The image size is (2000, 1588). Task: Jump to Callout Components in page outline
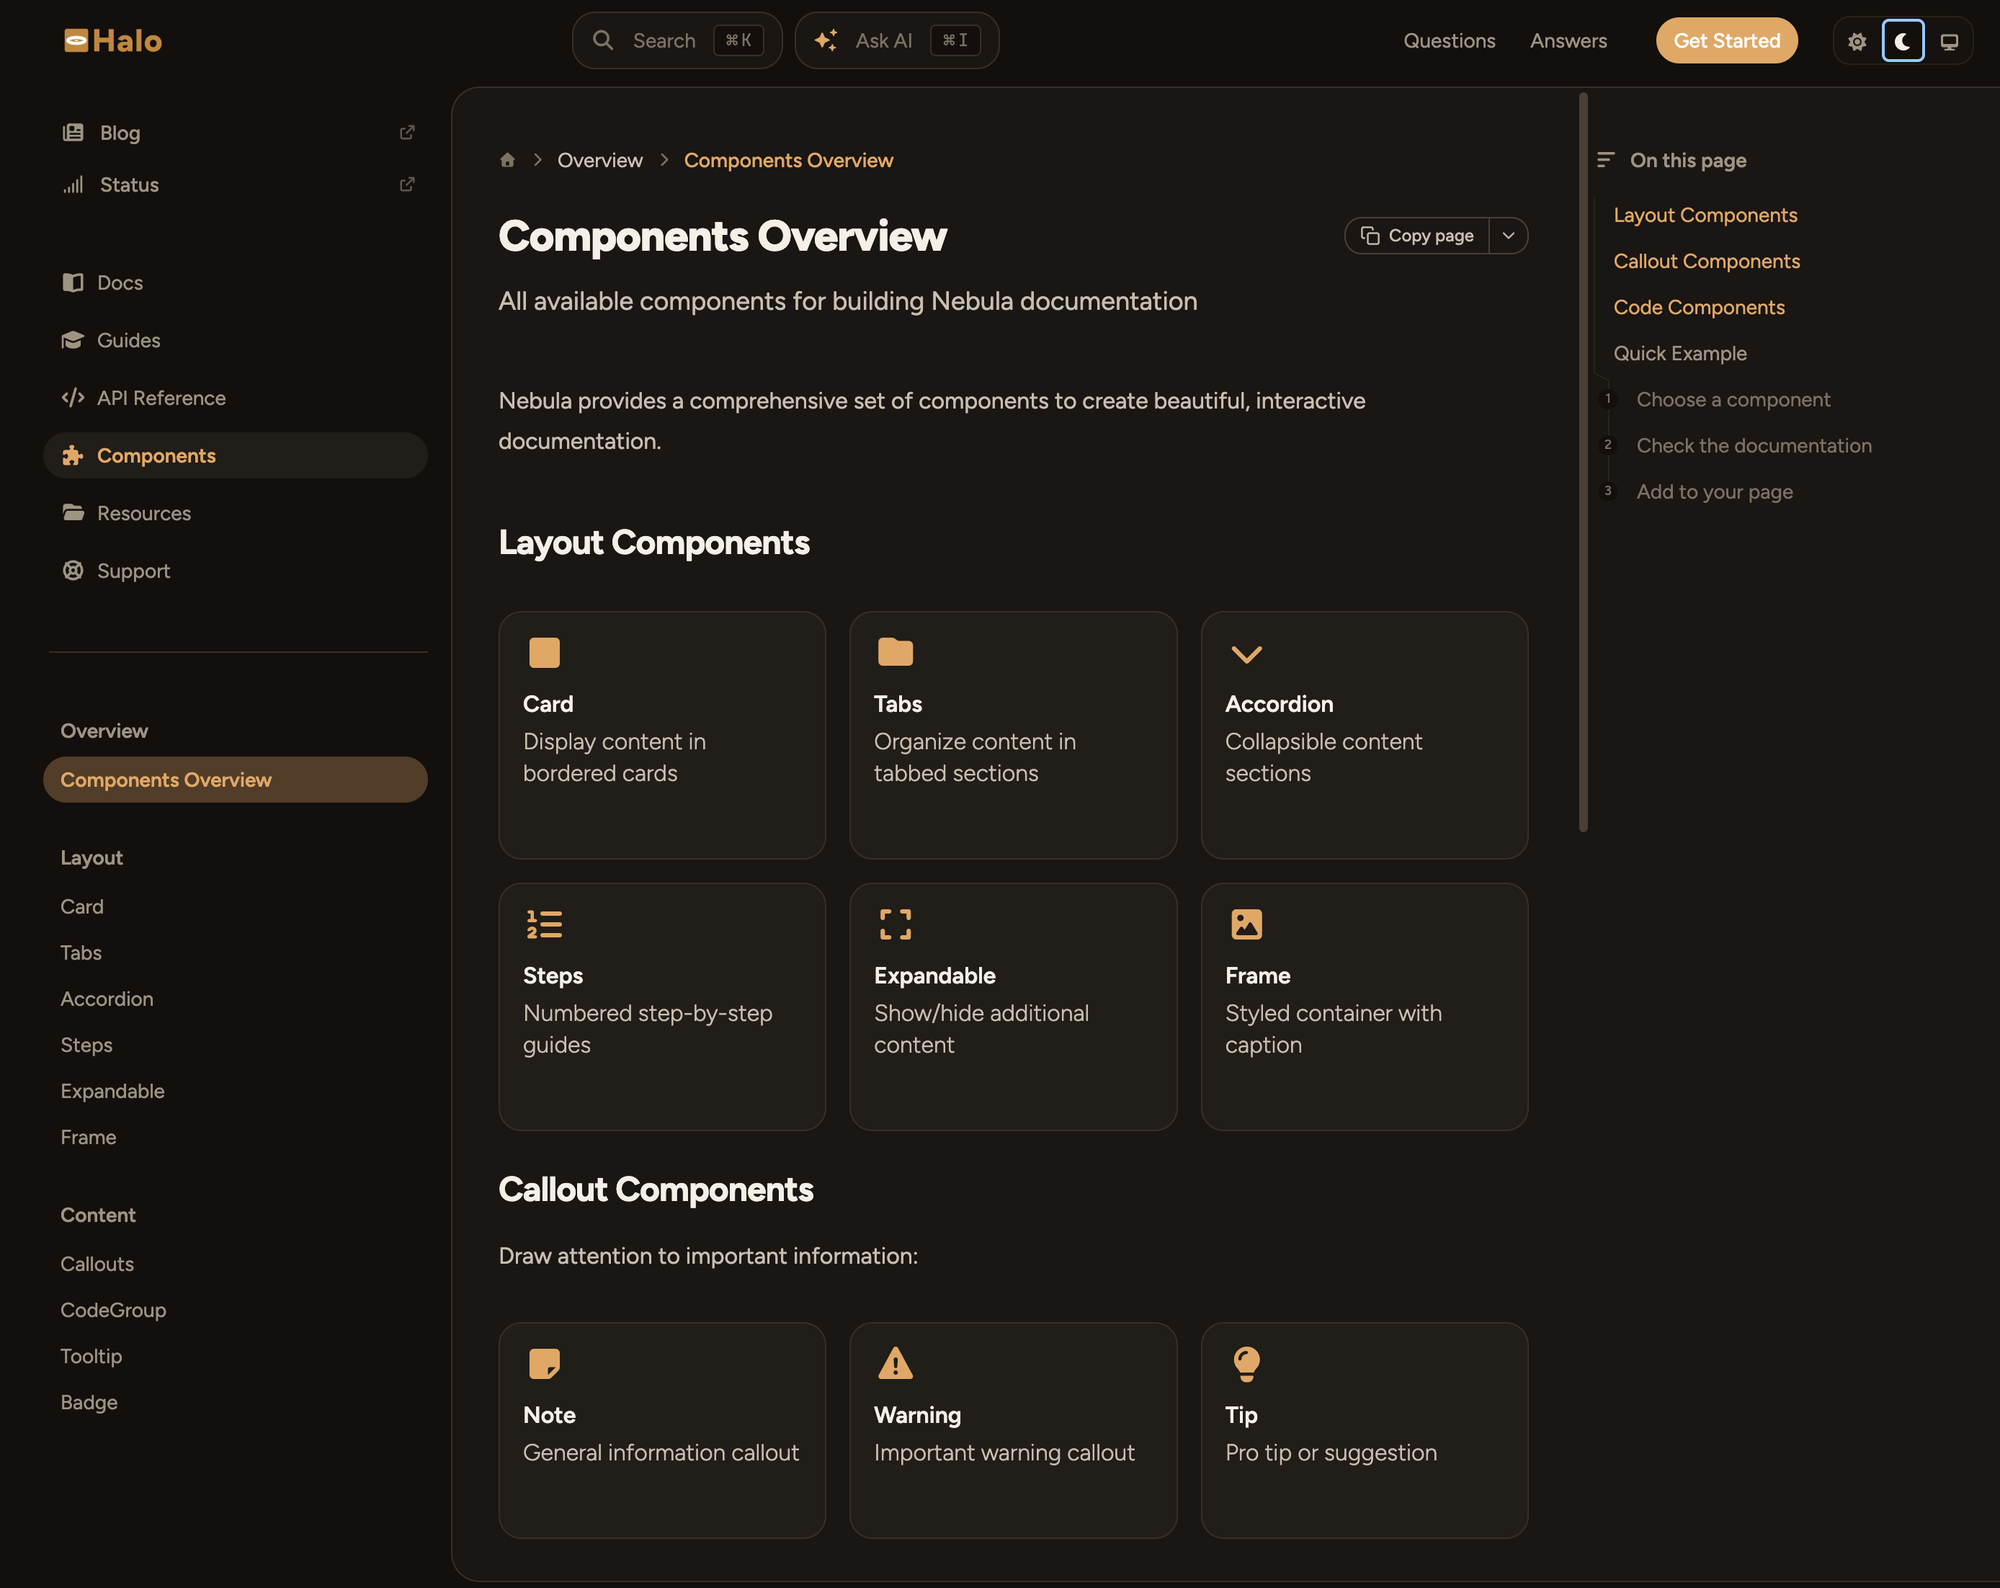(x=1707, y=261)
